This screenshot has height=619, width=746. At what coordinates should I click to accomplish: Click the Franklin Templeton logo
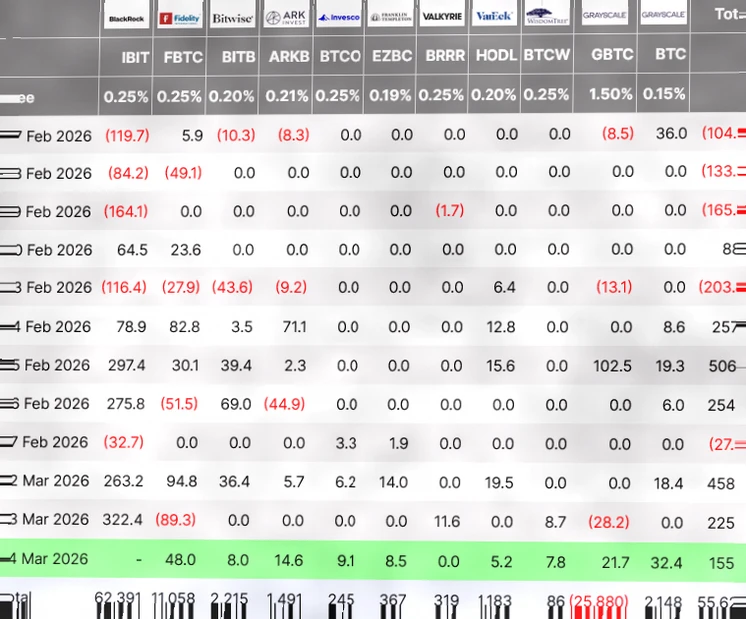(x=391, y=16)
